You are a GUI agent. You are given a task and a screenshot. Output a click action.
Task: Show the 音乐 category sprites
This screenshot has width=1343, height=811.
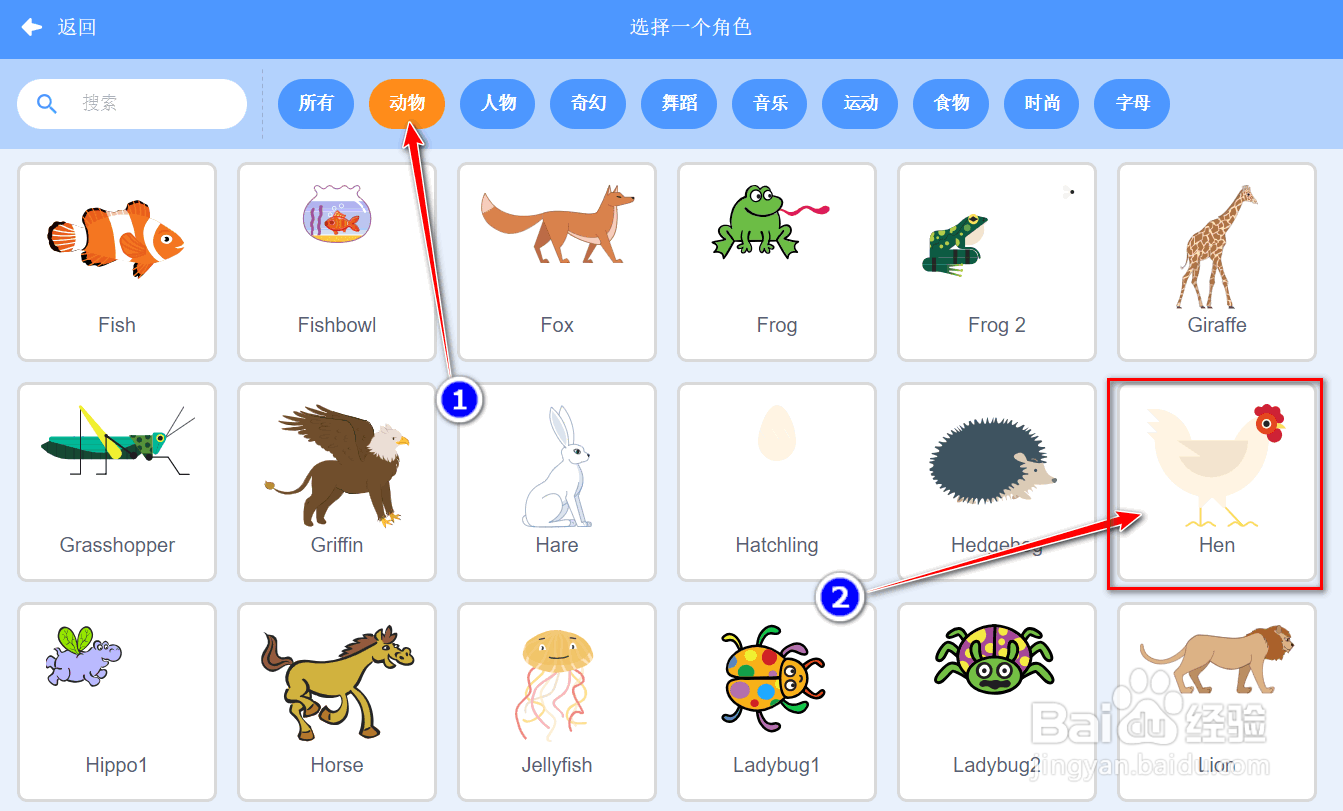pos(770,103)
